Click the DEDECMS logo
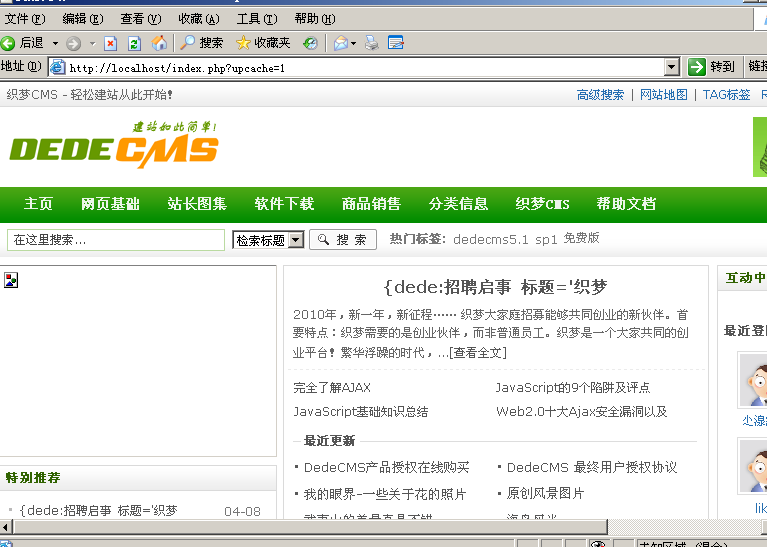This screenshot has width=767, height=547. click(114, 145)
